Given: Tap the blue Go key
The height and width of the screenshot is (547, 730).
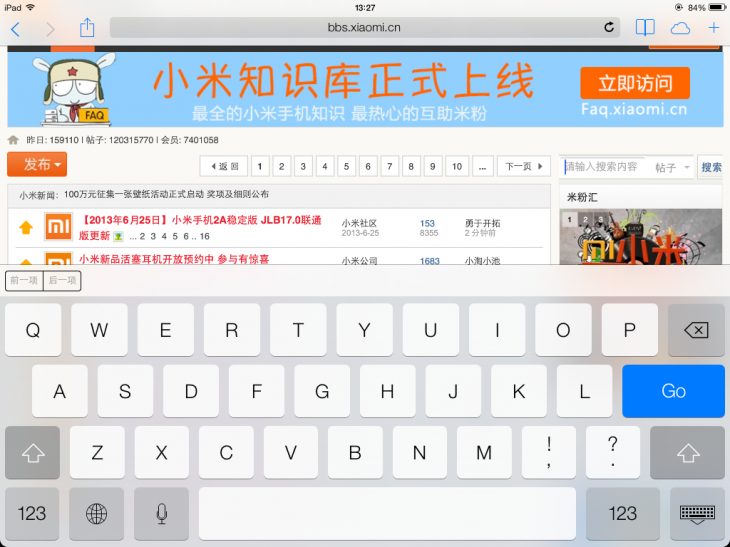Looking at the screenshot, I should pyautogui.click(x=673, y=391).
